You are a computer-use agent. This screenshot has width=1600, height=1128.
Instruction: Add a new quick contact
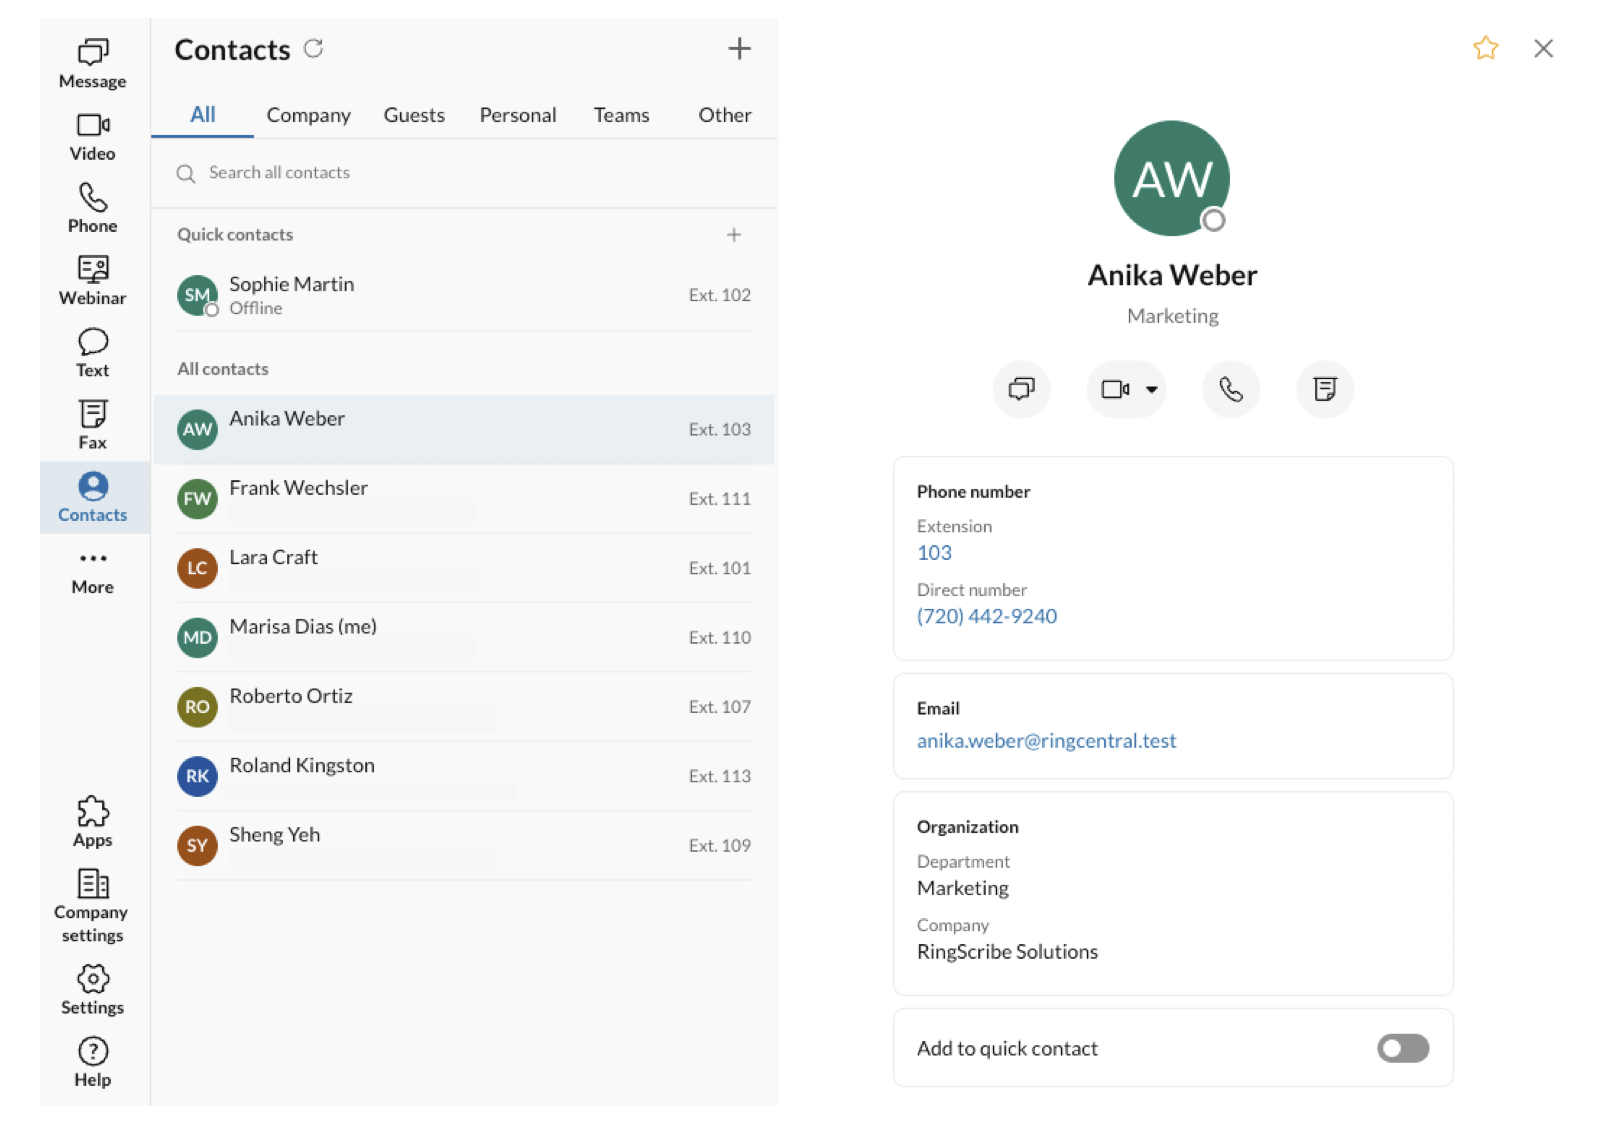(x=733, y=235)
